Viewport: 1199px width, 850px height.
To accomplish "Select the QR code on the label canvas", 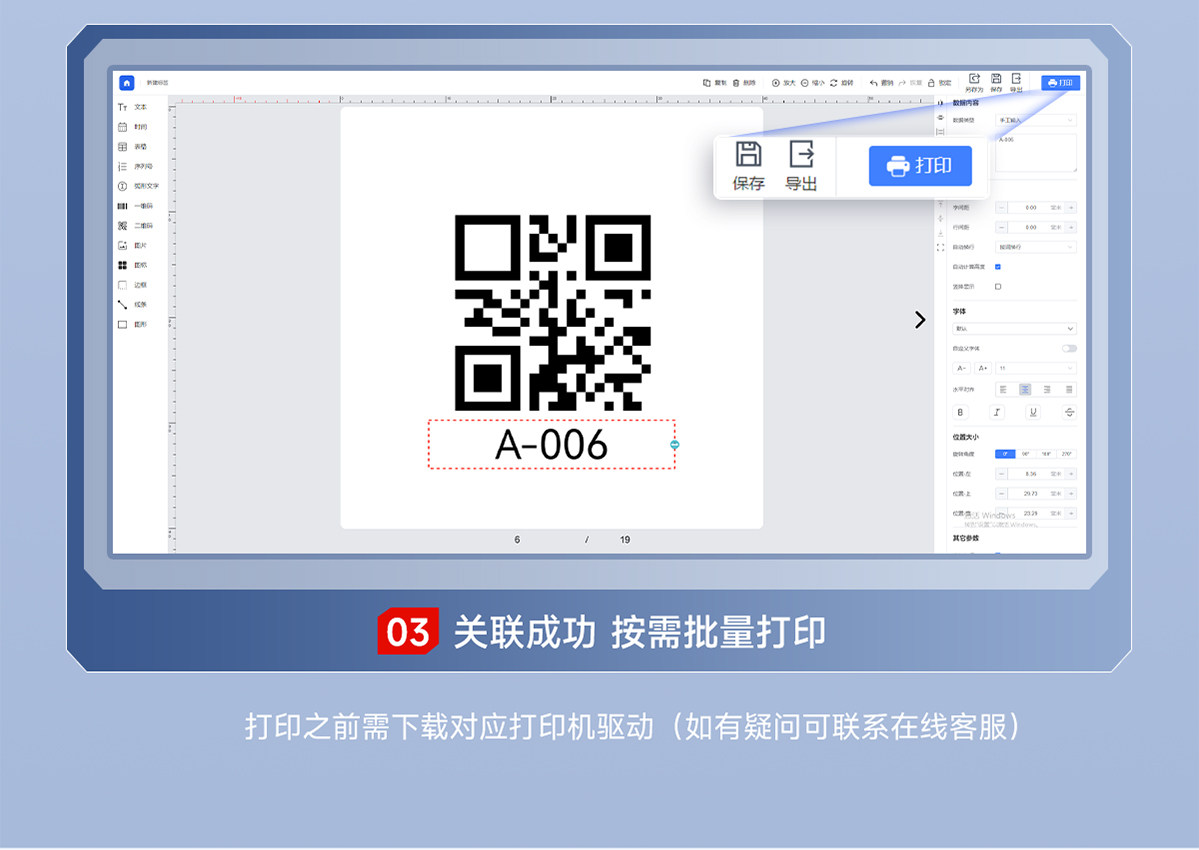I will click(x=553, y=313).
